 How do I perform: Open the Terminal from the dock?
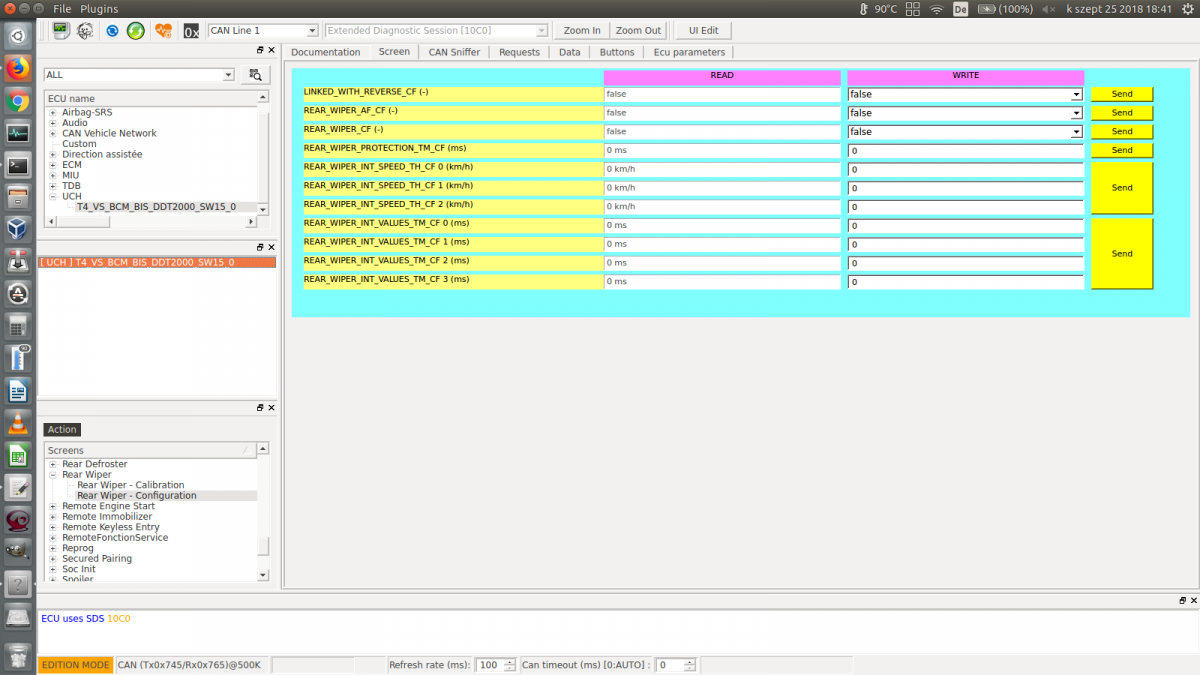pyautogui.click(x=18, y=165)
